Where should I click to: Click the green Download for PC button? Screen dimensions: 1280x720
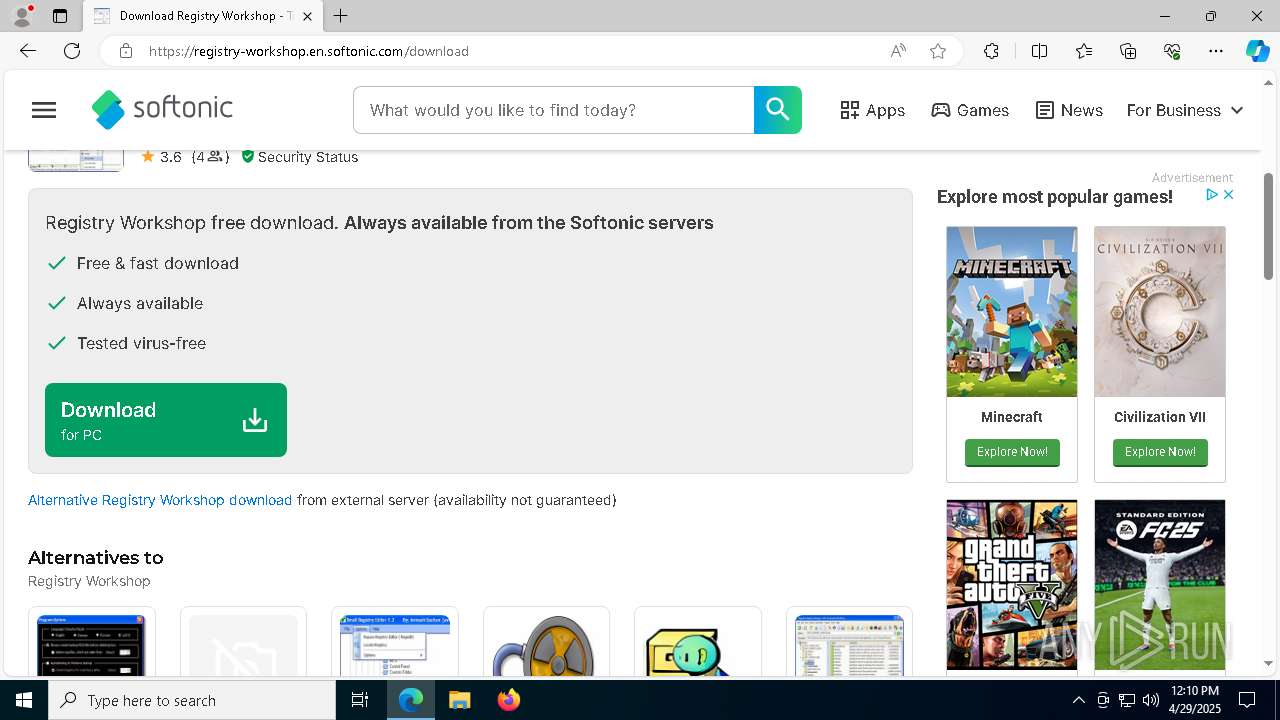point(166,420)
